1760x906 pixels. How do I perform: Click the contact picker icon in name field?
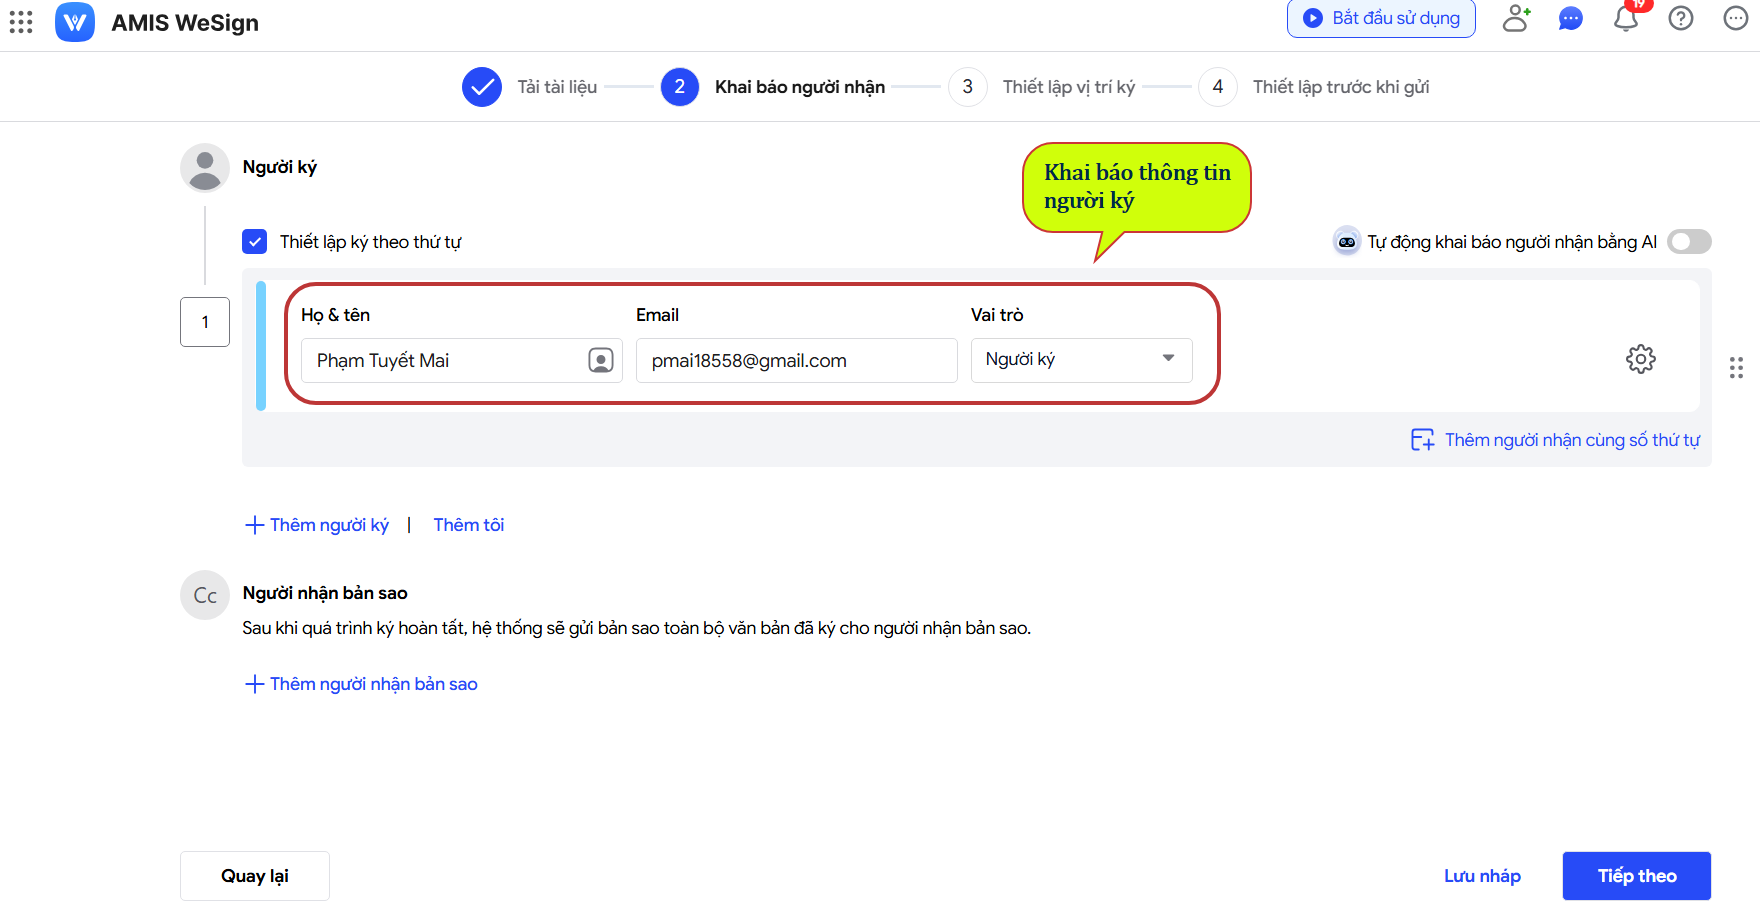coord(601,360)
